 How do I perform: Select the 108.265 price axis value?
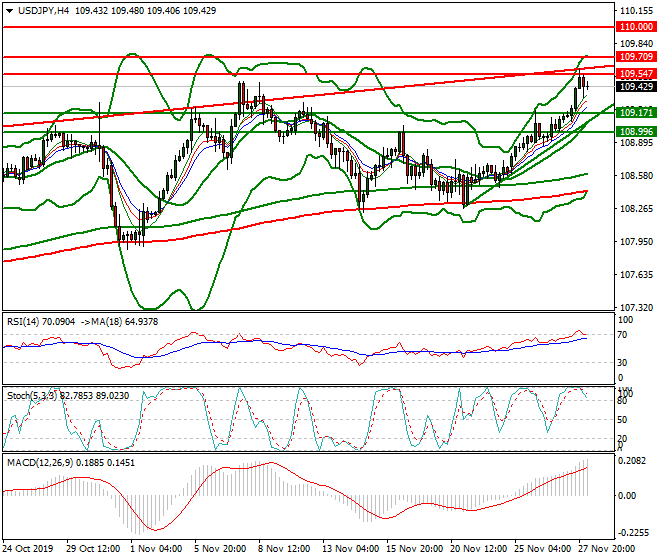[x=636, y=209]
